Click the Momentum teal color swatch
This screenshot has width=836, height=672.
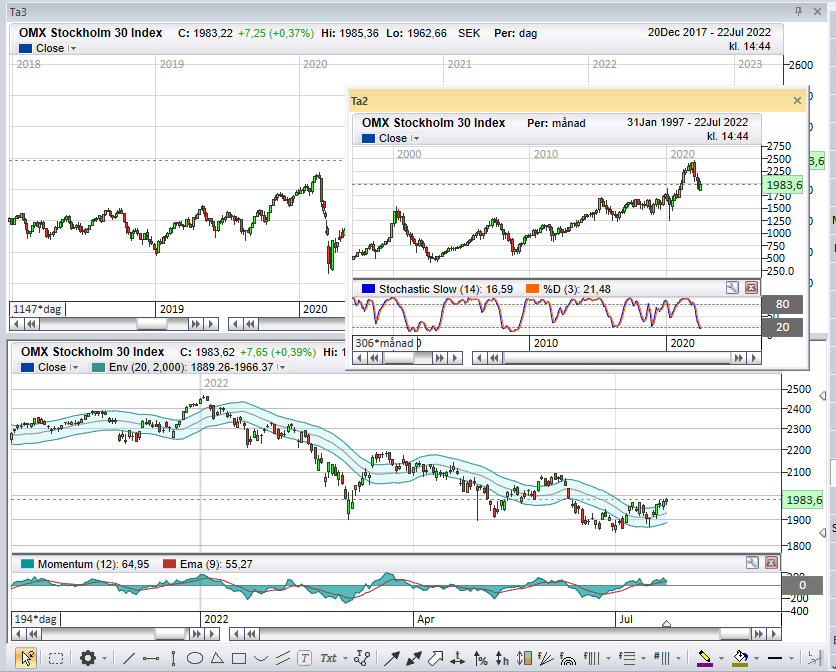[x=27, y=564]
